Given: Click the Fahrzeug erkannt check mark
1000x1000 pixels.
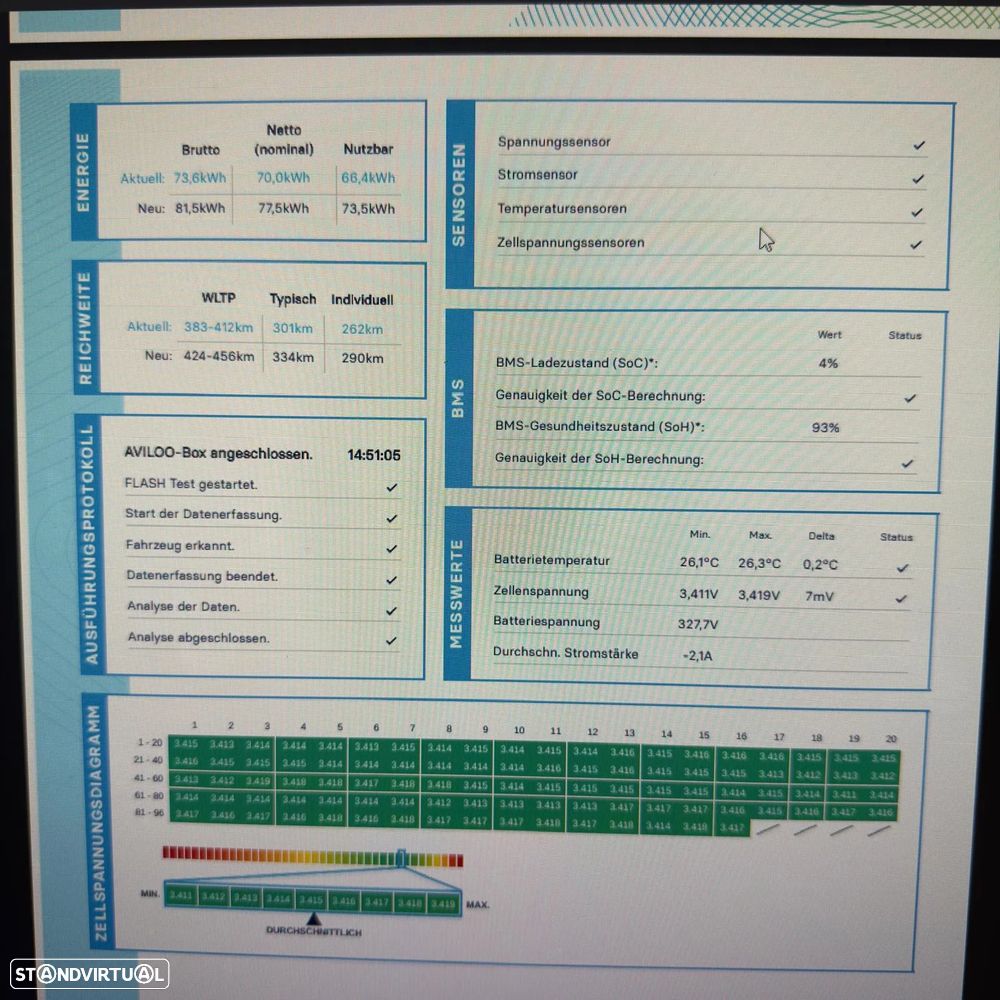Looking at the screenshot, I should pos(392,548).
